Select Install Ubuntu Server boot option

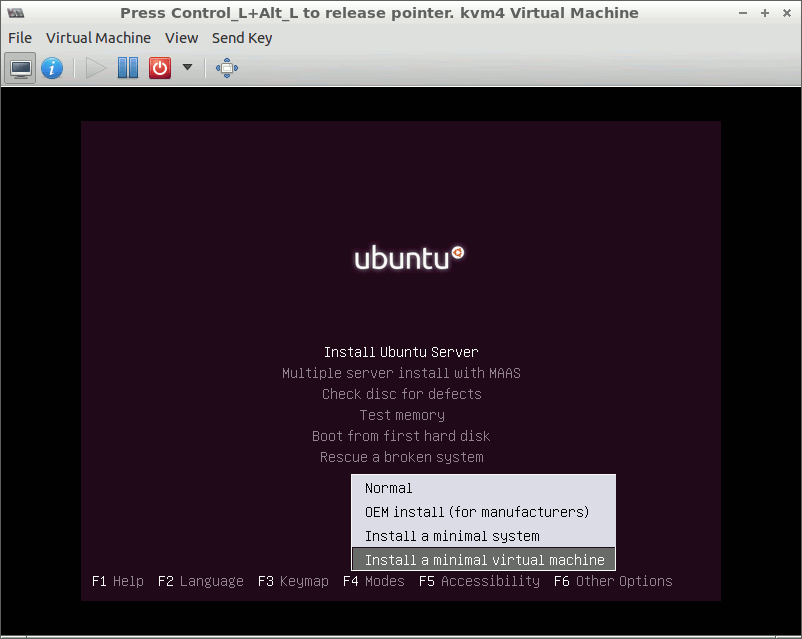(x=401, y=352)
